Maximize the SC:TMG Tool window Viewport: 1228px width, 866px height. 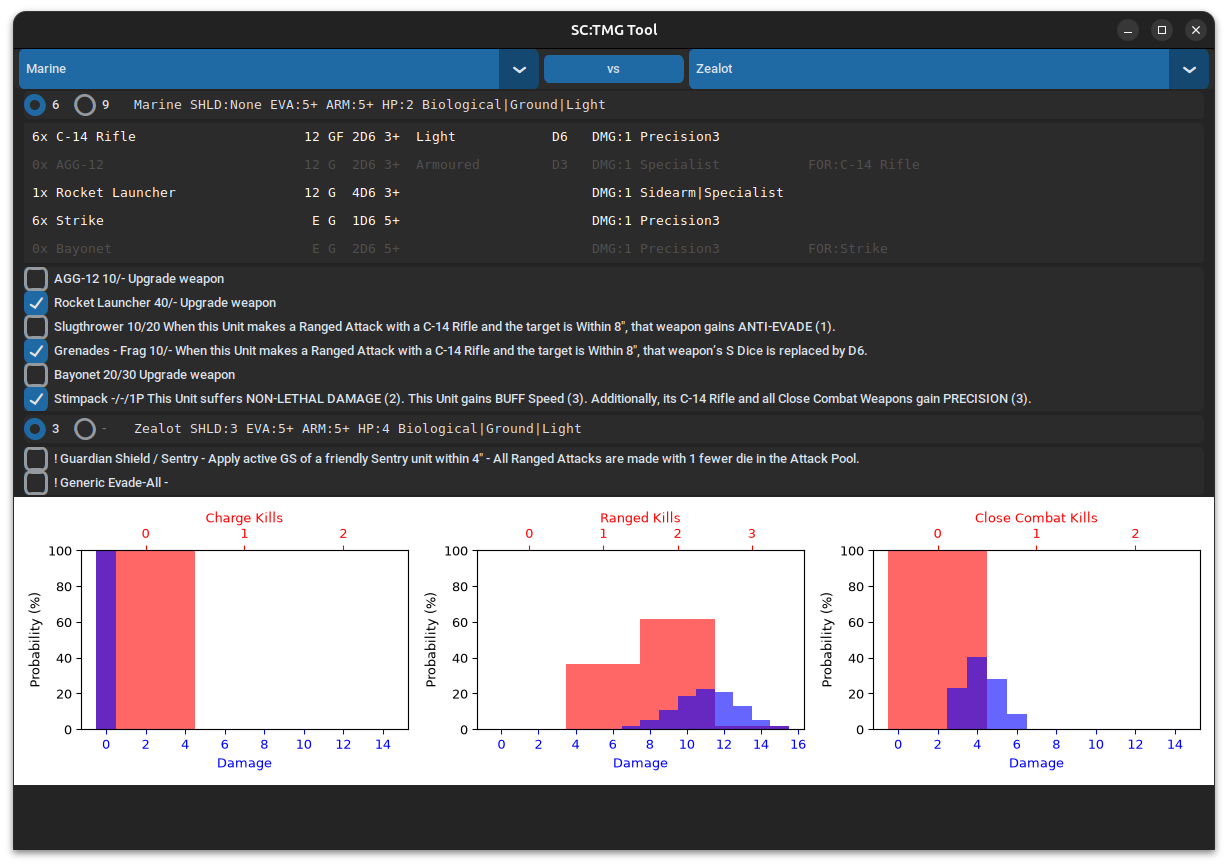coord(1162,30)
